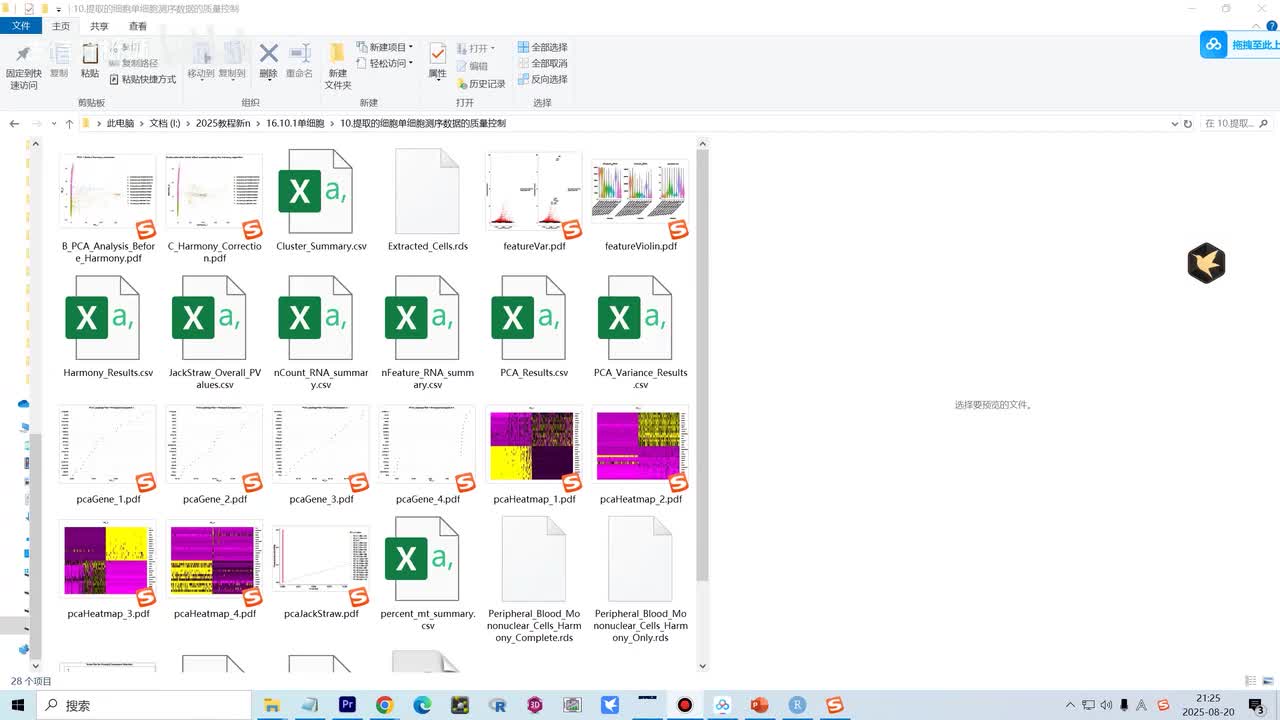
Task: Select Peripheral_Blood_Mononuclear_Cells_Harmony_Complete.rds file
Action: [x=534, y=580]
